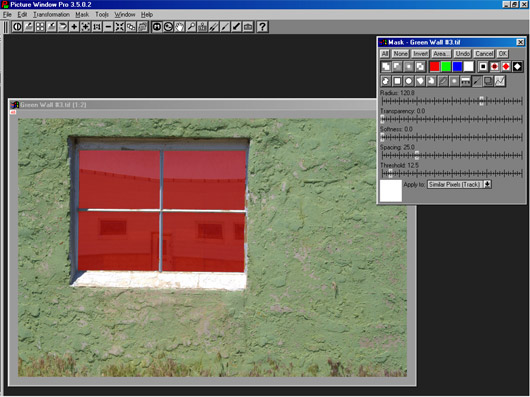
Task: Choose second mask combine mode icon
Action: (397, 67)
